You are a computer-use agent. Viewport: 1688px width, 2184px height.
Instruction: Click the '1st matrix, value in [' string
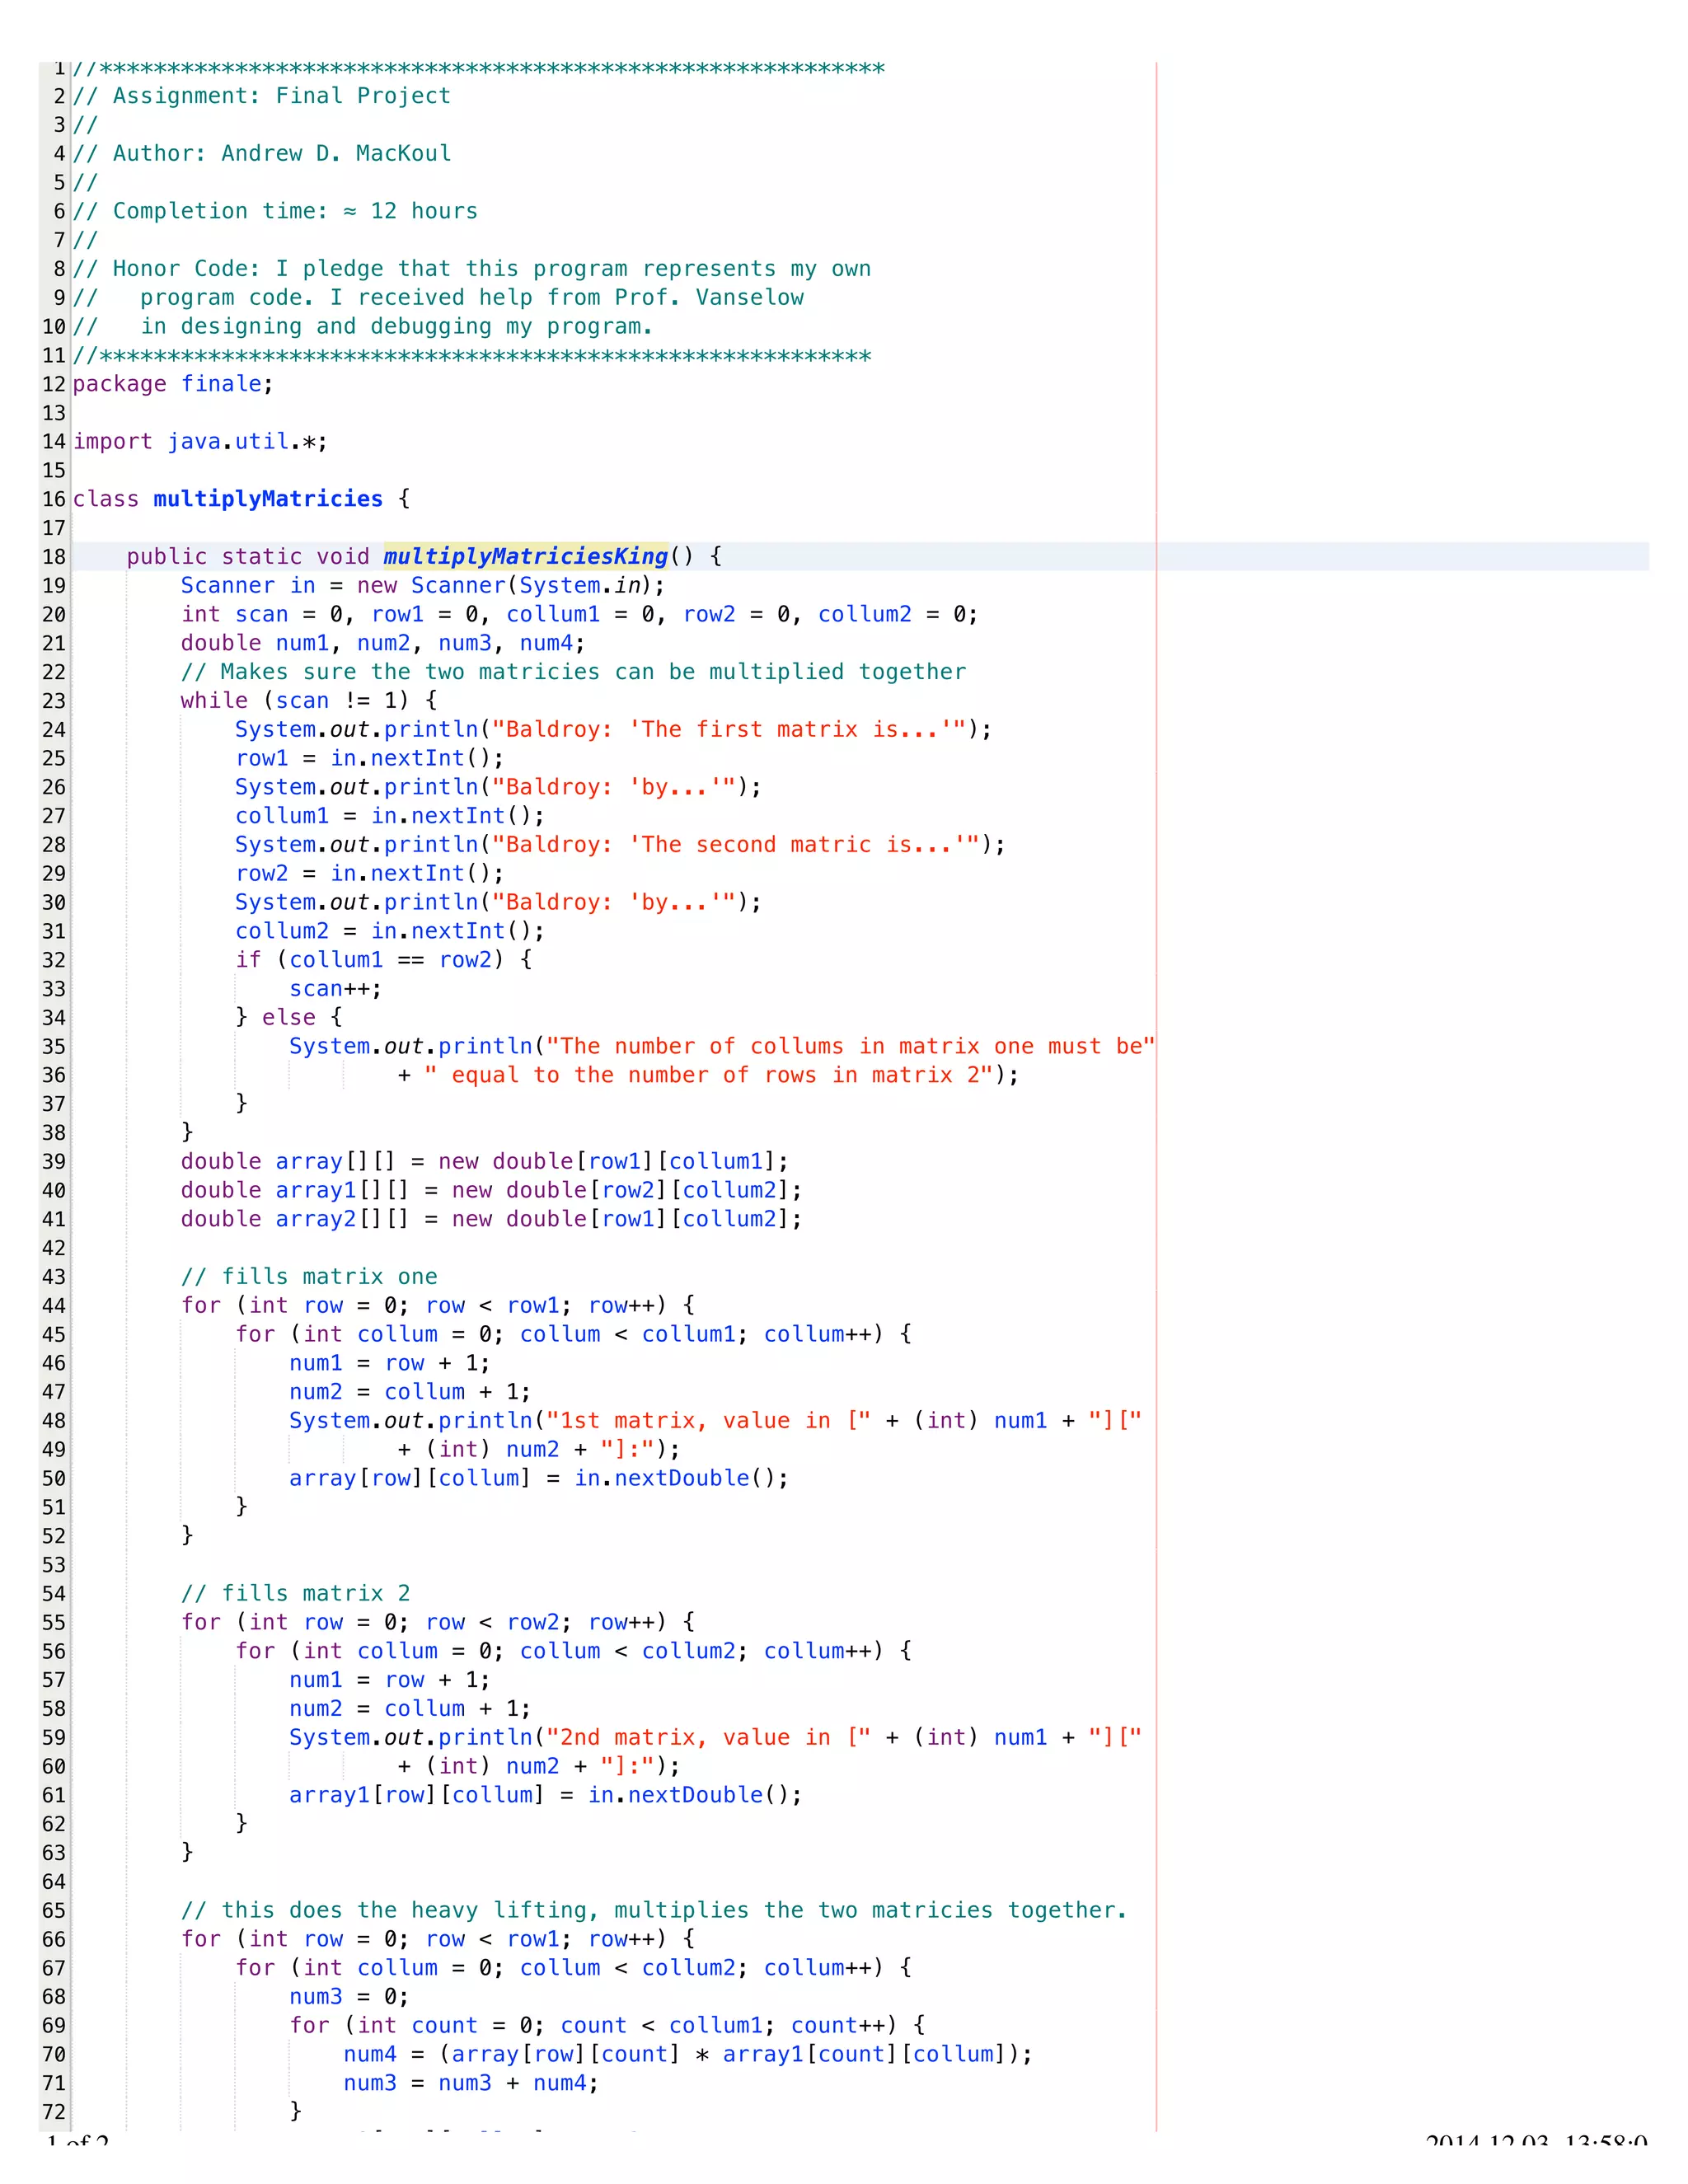[x=709, y=1421]
